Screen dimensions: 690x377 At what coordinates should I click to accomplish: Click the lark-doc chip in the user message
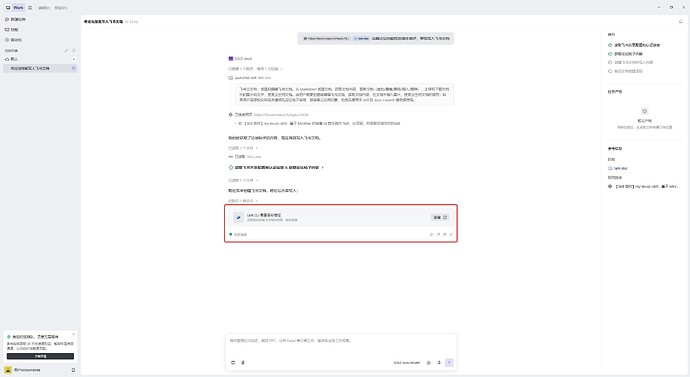(x=361, y=38)
